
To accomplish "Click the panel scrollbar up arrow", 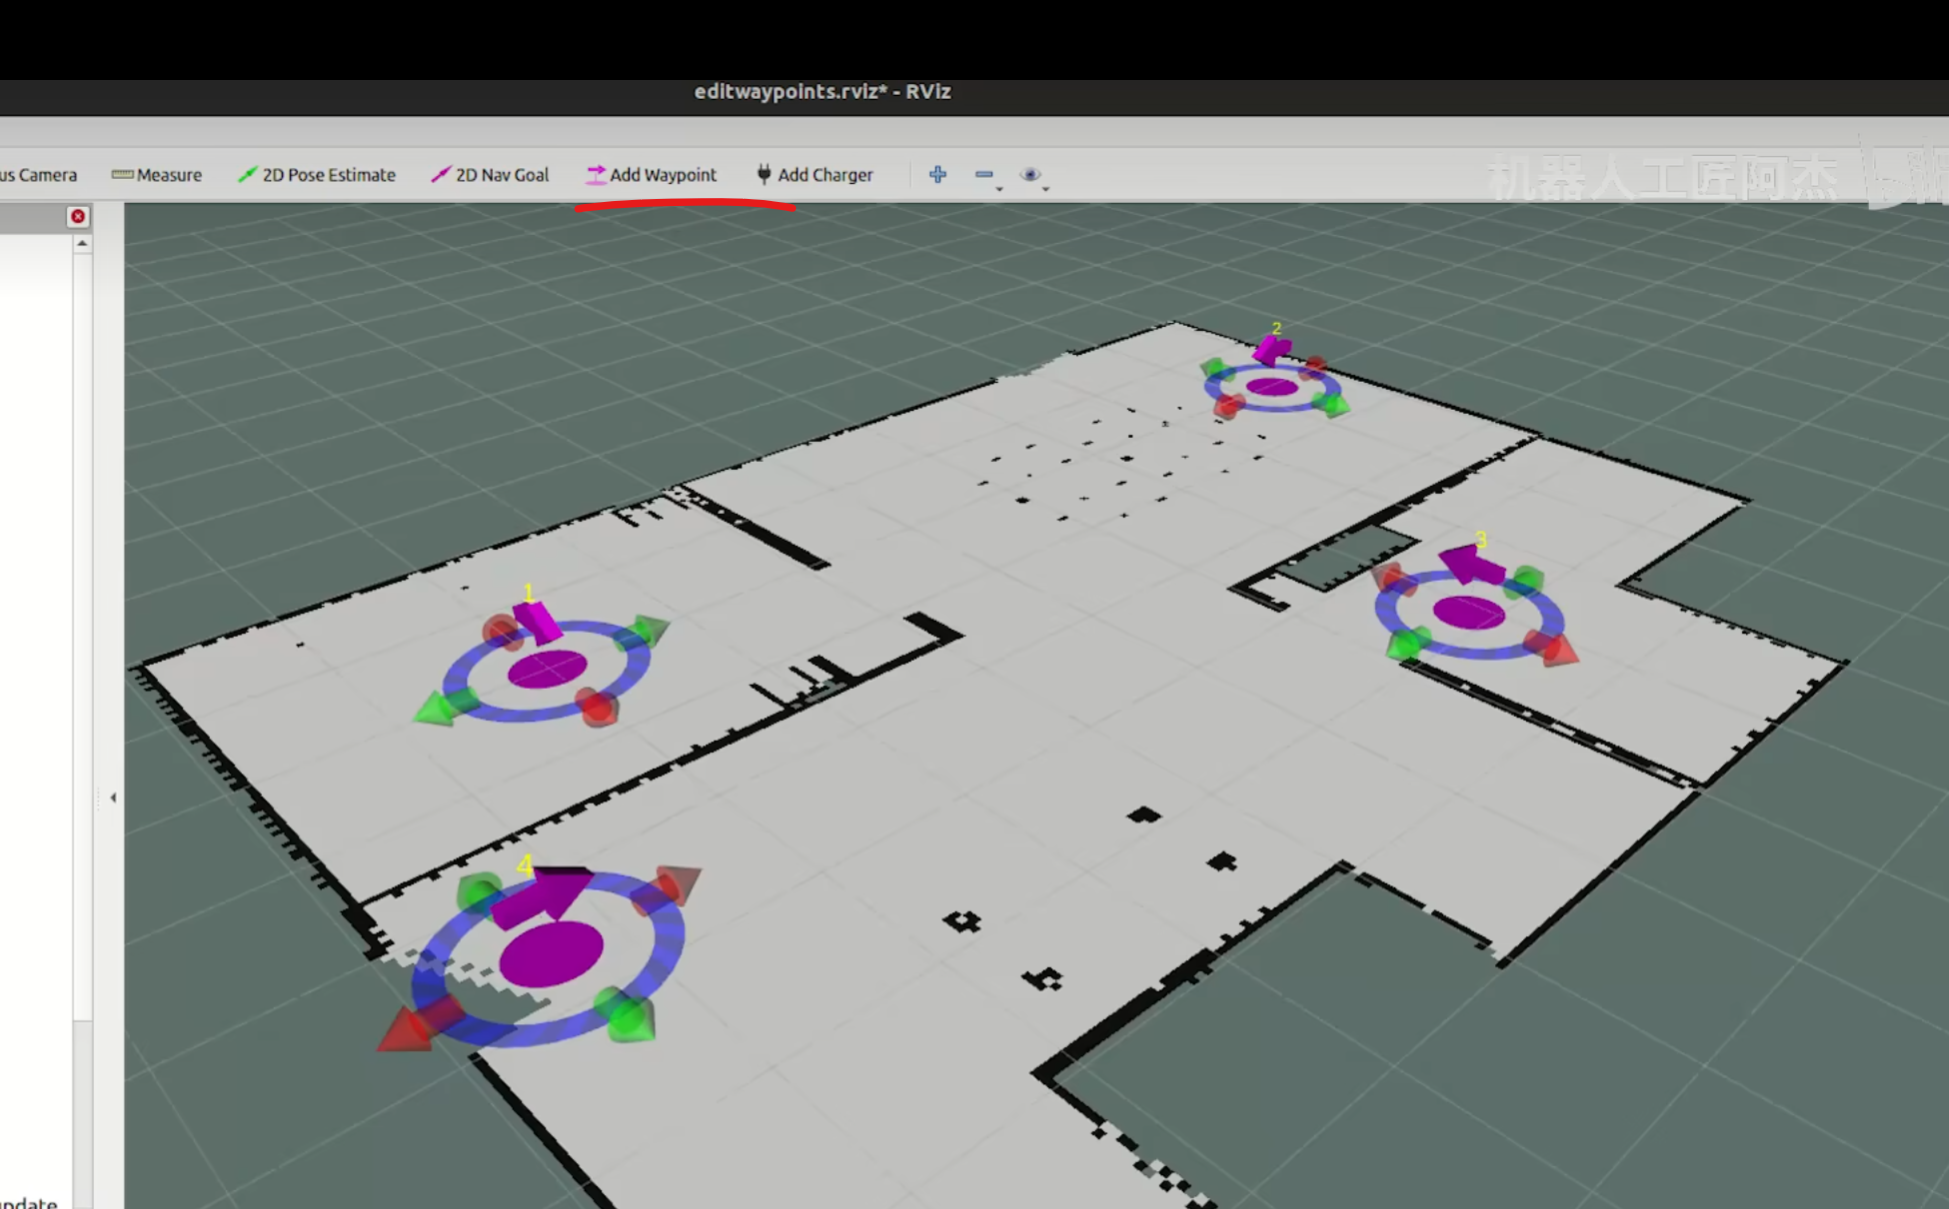I will click(82, 243).
